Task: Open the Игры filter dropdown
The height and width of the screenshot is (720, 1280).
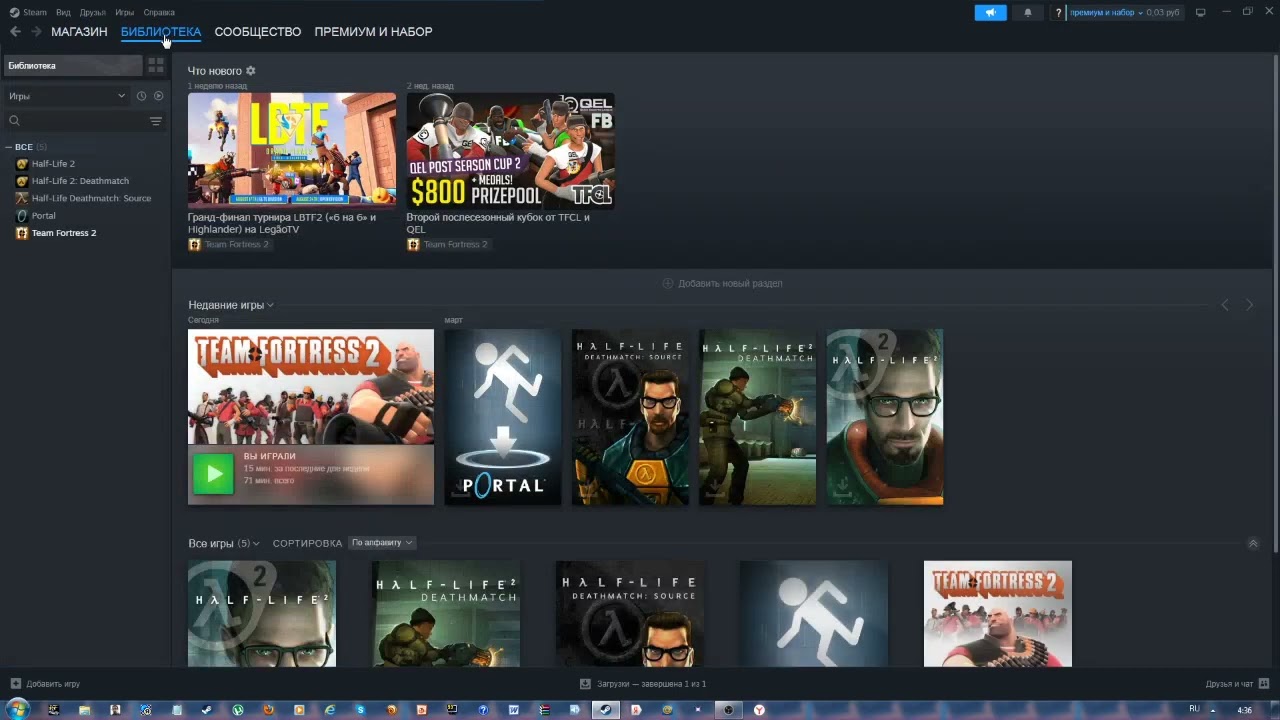Action: (66, 96)
